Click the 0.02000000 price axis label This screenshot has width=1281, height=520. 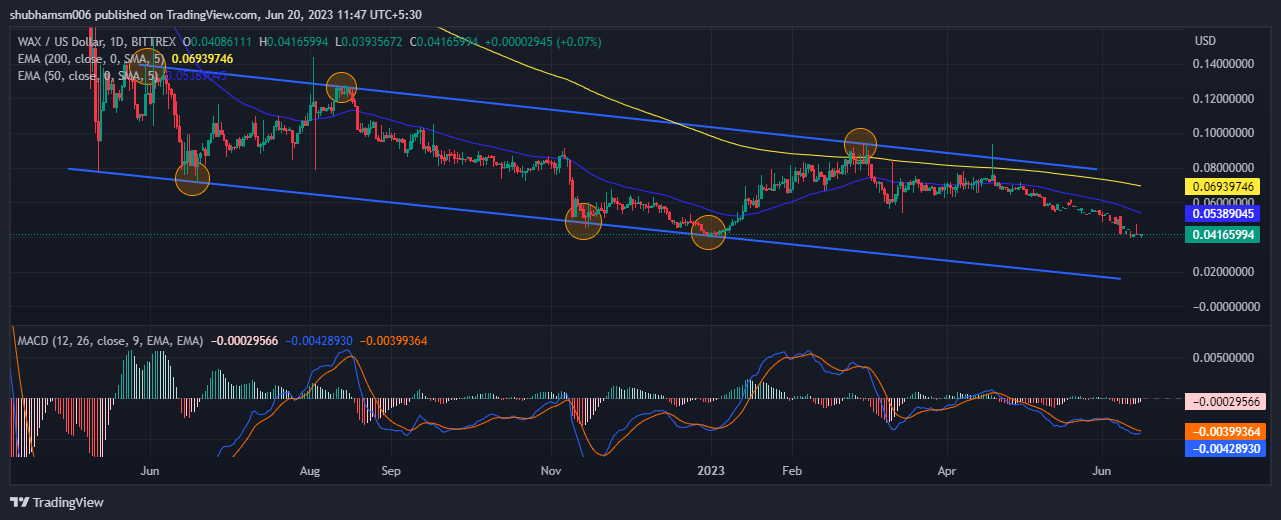pyautogui.click(x=1225, y=272)
